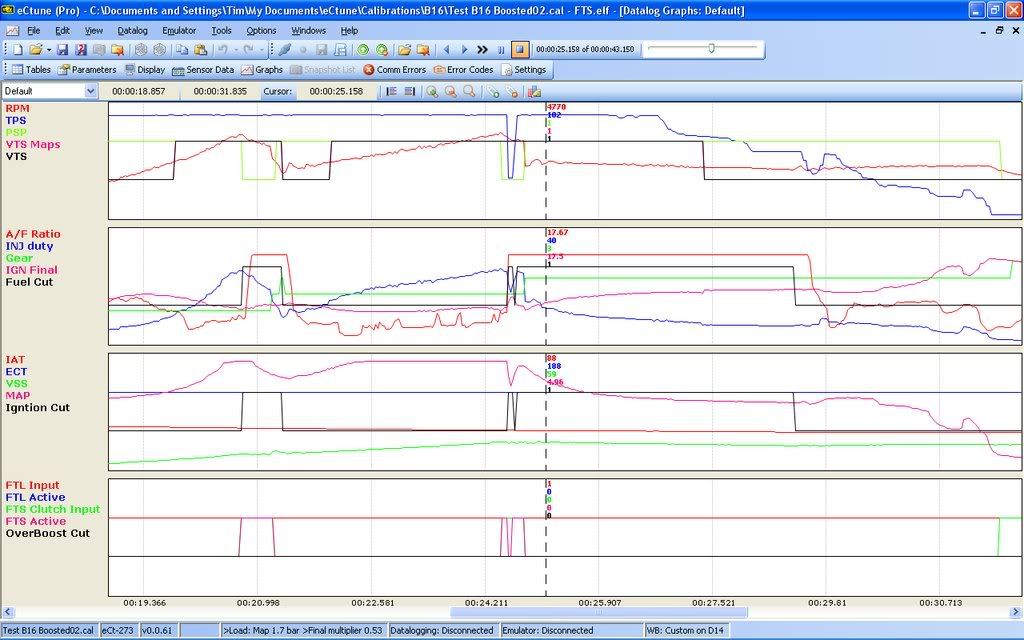This screenshot has height=640, width=1024.
Task: Click the second green circular download icon
Action: [382, 50]
